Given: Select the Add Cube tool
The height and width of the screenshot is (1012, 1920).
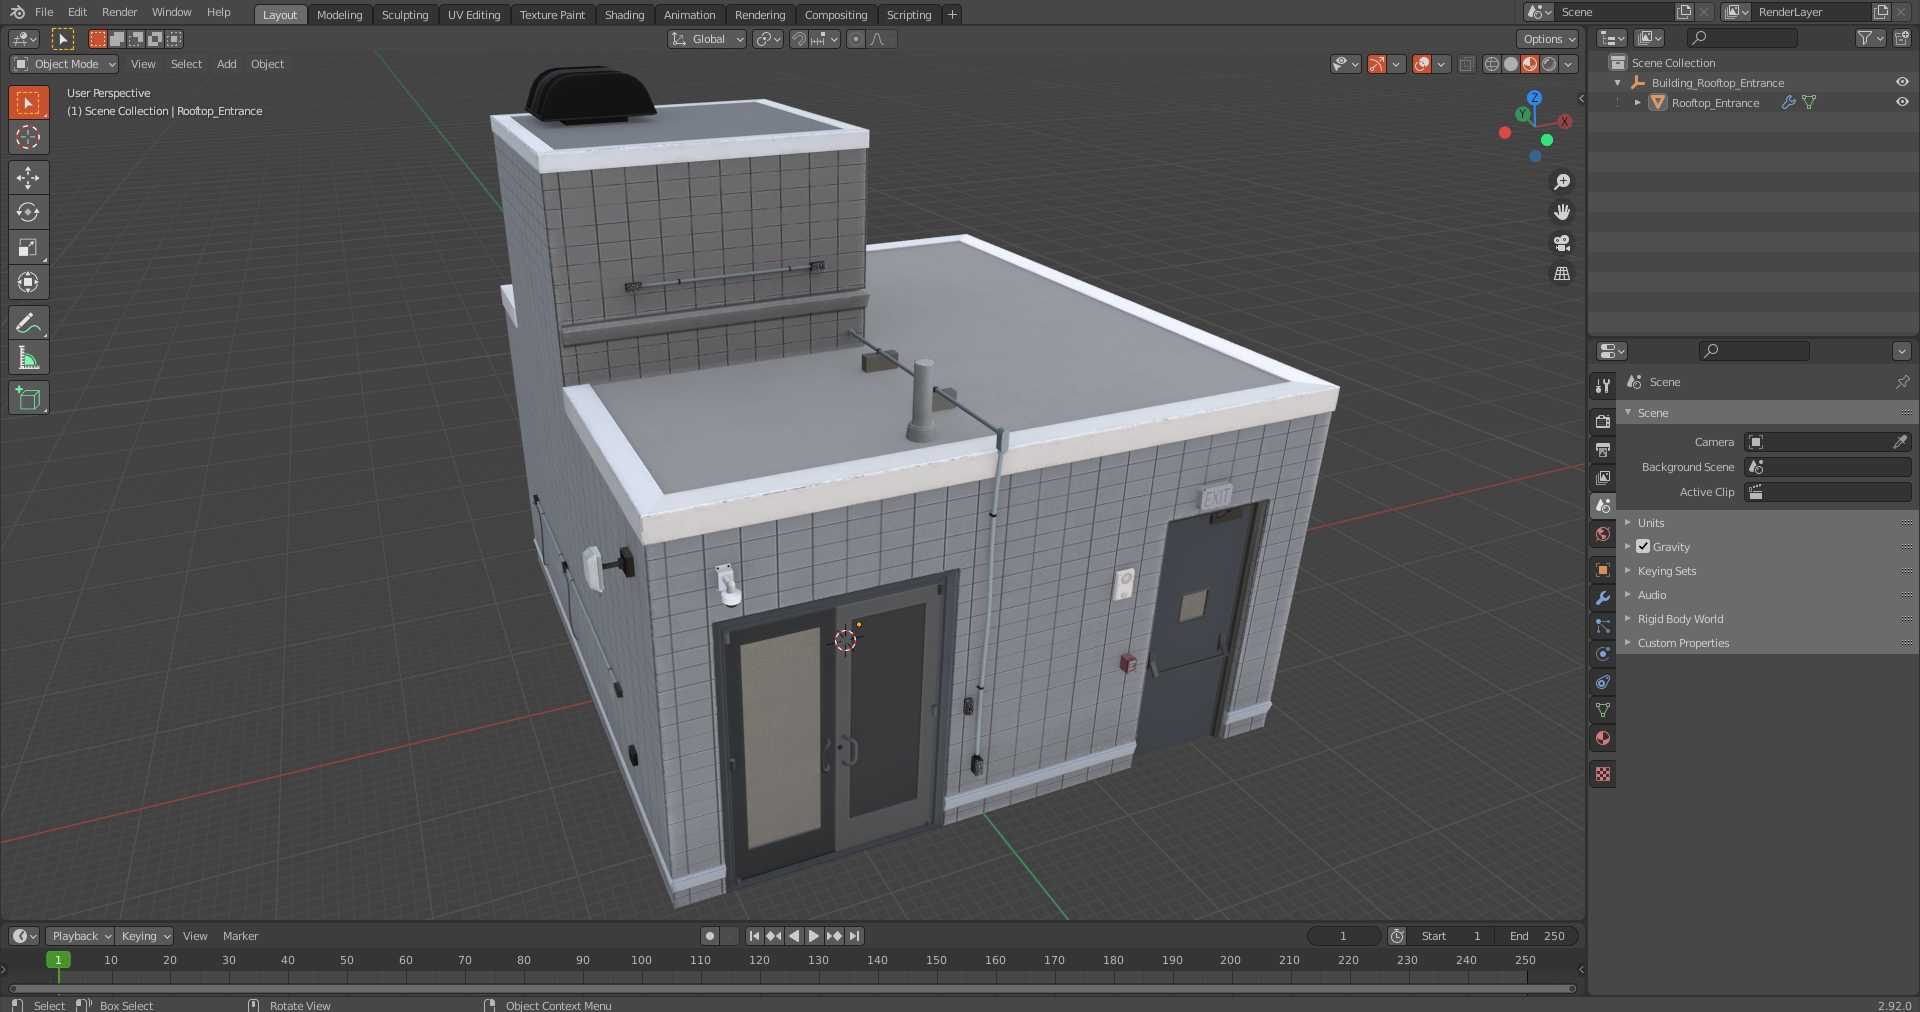Looking at the screenshot, I should click(x=28, y=398).
